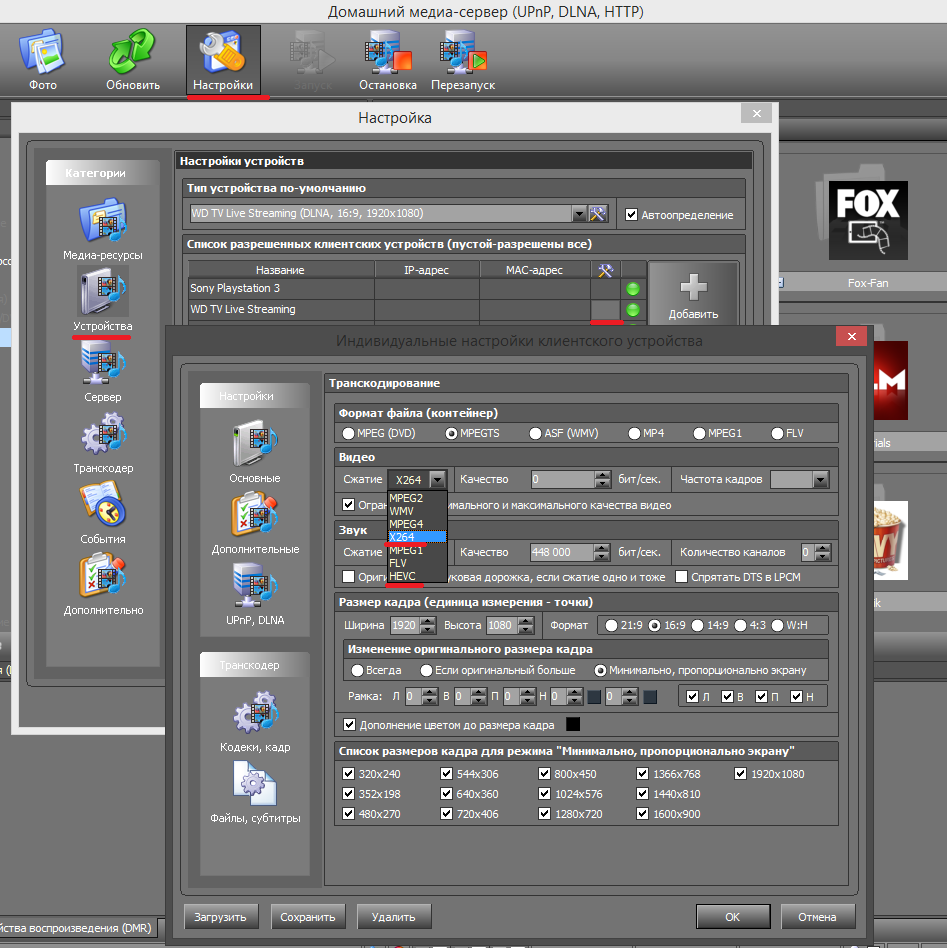Expand the Частота кадров dropdown
The height and width of the screenshot is (948, 947).
821,480
